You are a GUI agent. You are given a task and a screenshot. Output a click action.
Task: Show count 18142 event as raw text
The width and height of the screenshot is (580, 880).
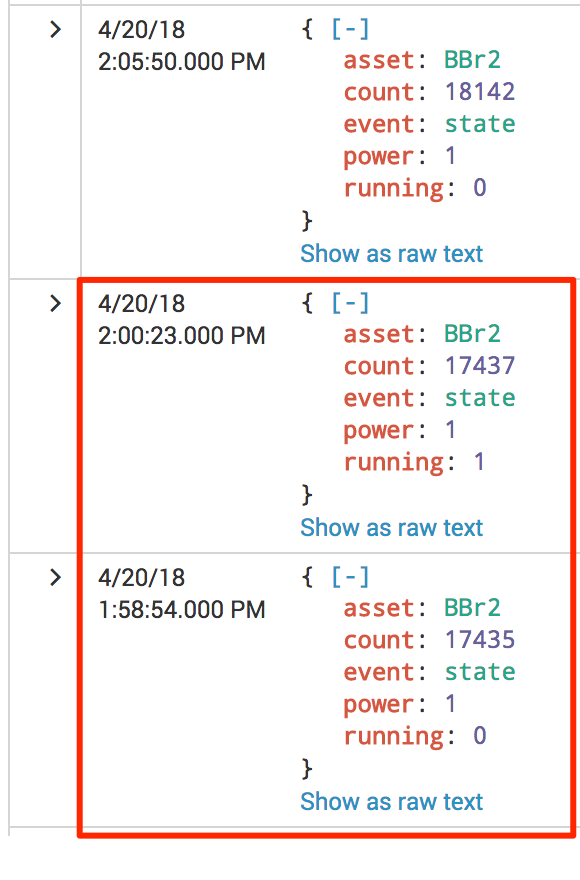click(x=391, y=254)
